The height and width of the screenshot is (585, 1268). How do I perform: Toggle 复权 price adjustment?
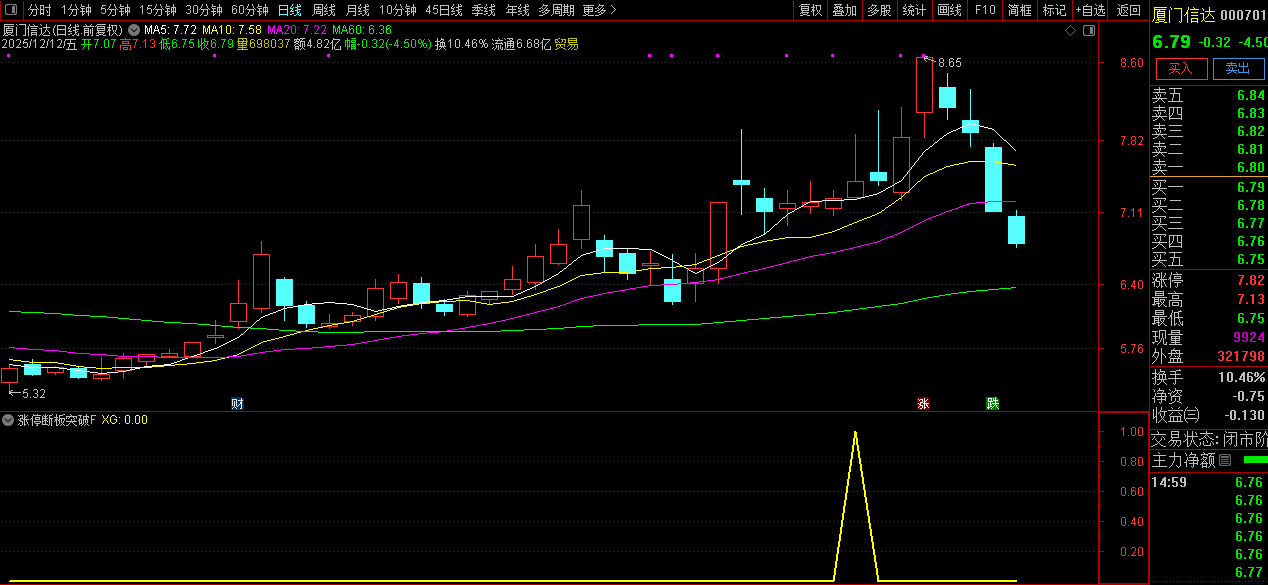(x=810, y=10)
